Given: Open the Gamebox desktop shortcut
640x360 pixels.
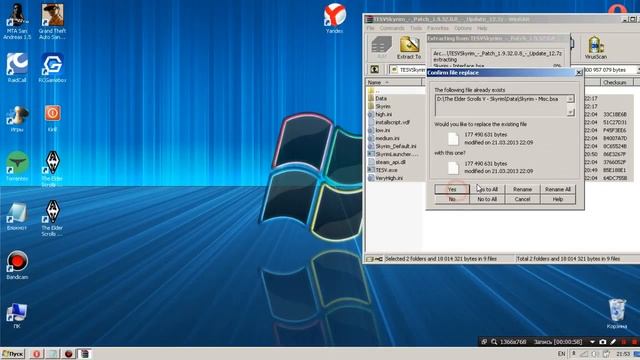Looking at the screenshot, I should coord(52,67).
